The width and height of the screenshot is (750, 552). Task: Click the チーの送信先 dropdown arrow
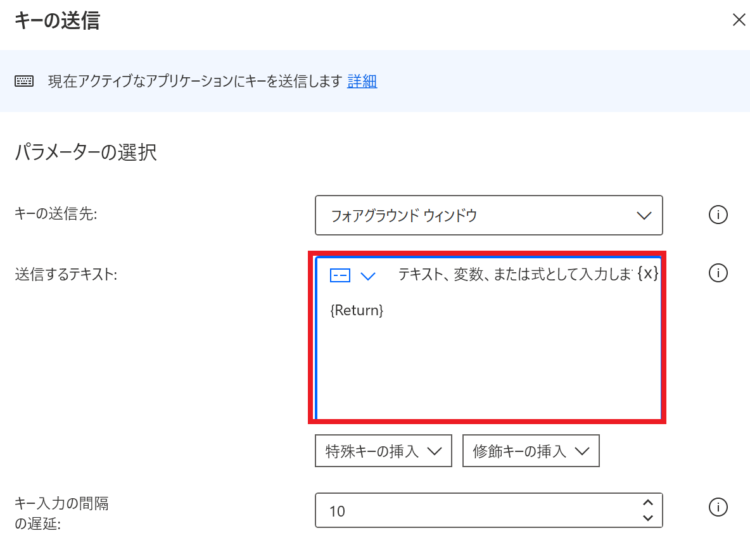[644, 216]
